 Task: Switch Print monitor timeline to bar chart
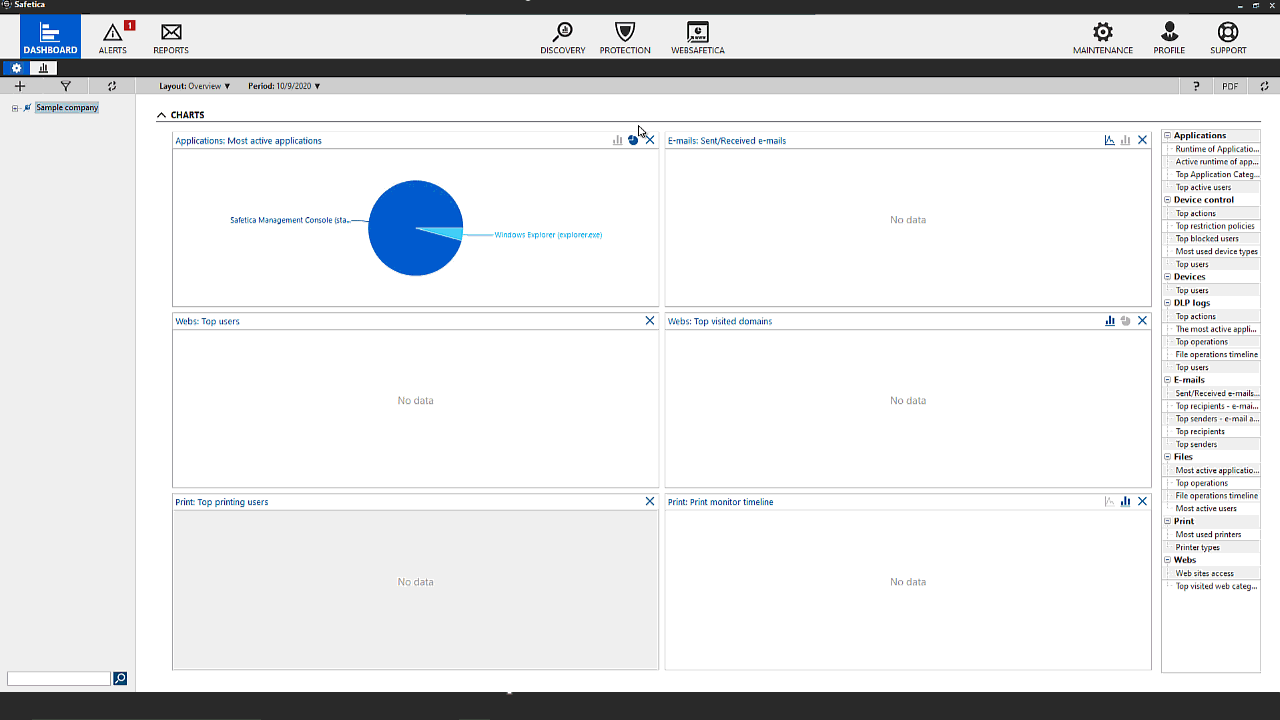[1124, 501]
